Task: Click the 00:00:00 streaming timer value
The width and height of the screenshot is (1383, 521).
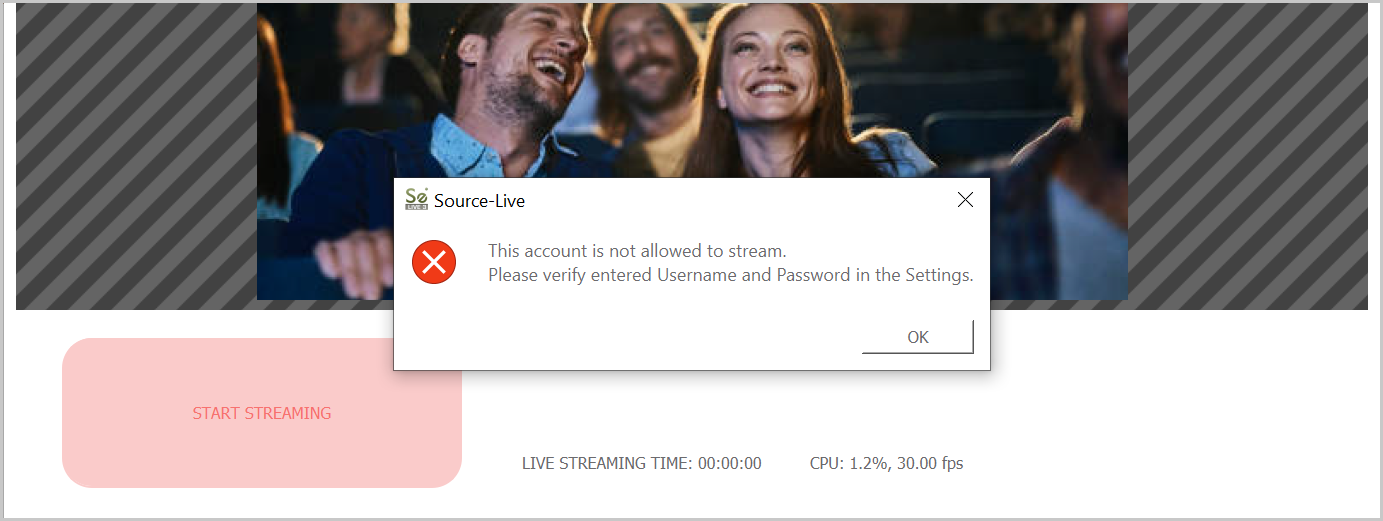Action: coord(731,463)
